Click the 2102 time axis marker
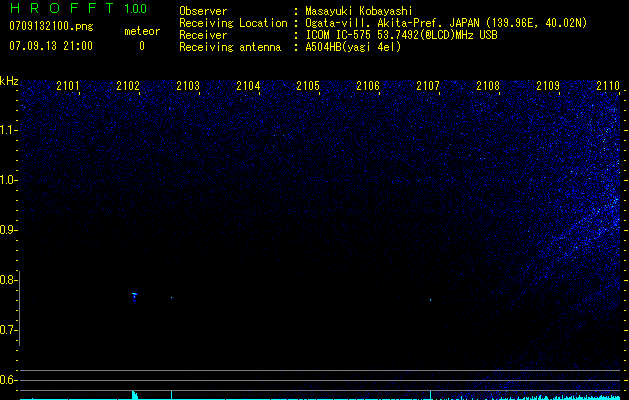 click(x=128, y=85)
